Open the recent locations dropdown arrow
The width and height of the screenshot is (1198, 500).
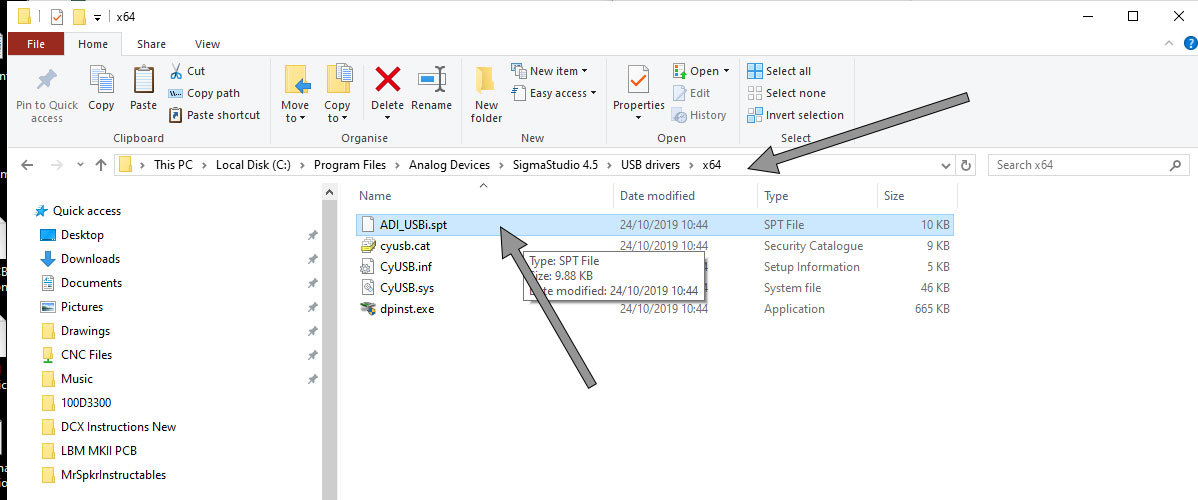[79, 165]
